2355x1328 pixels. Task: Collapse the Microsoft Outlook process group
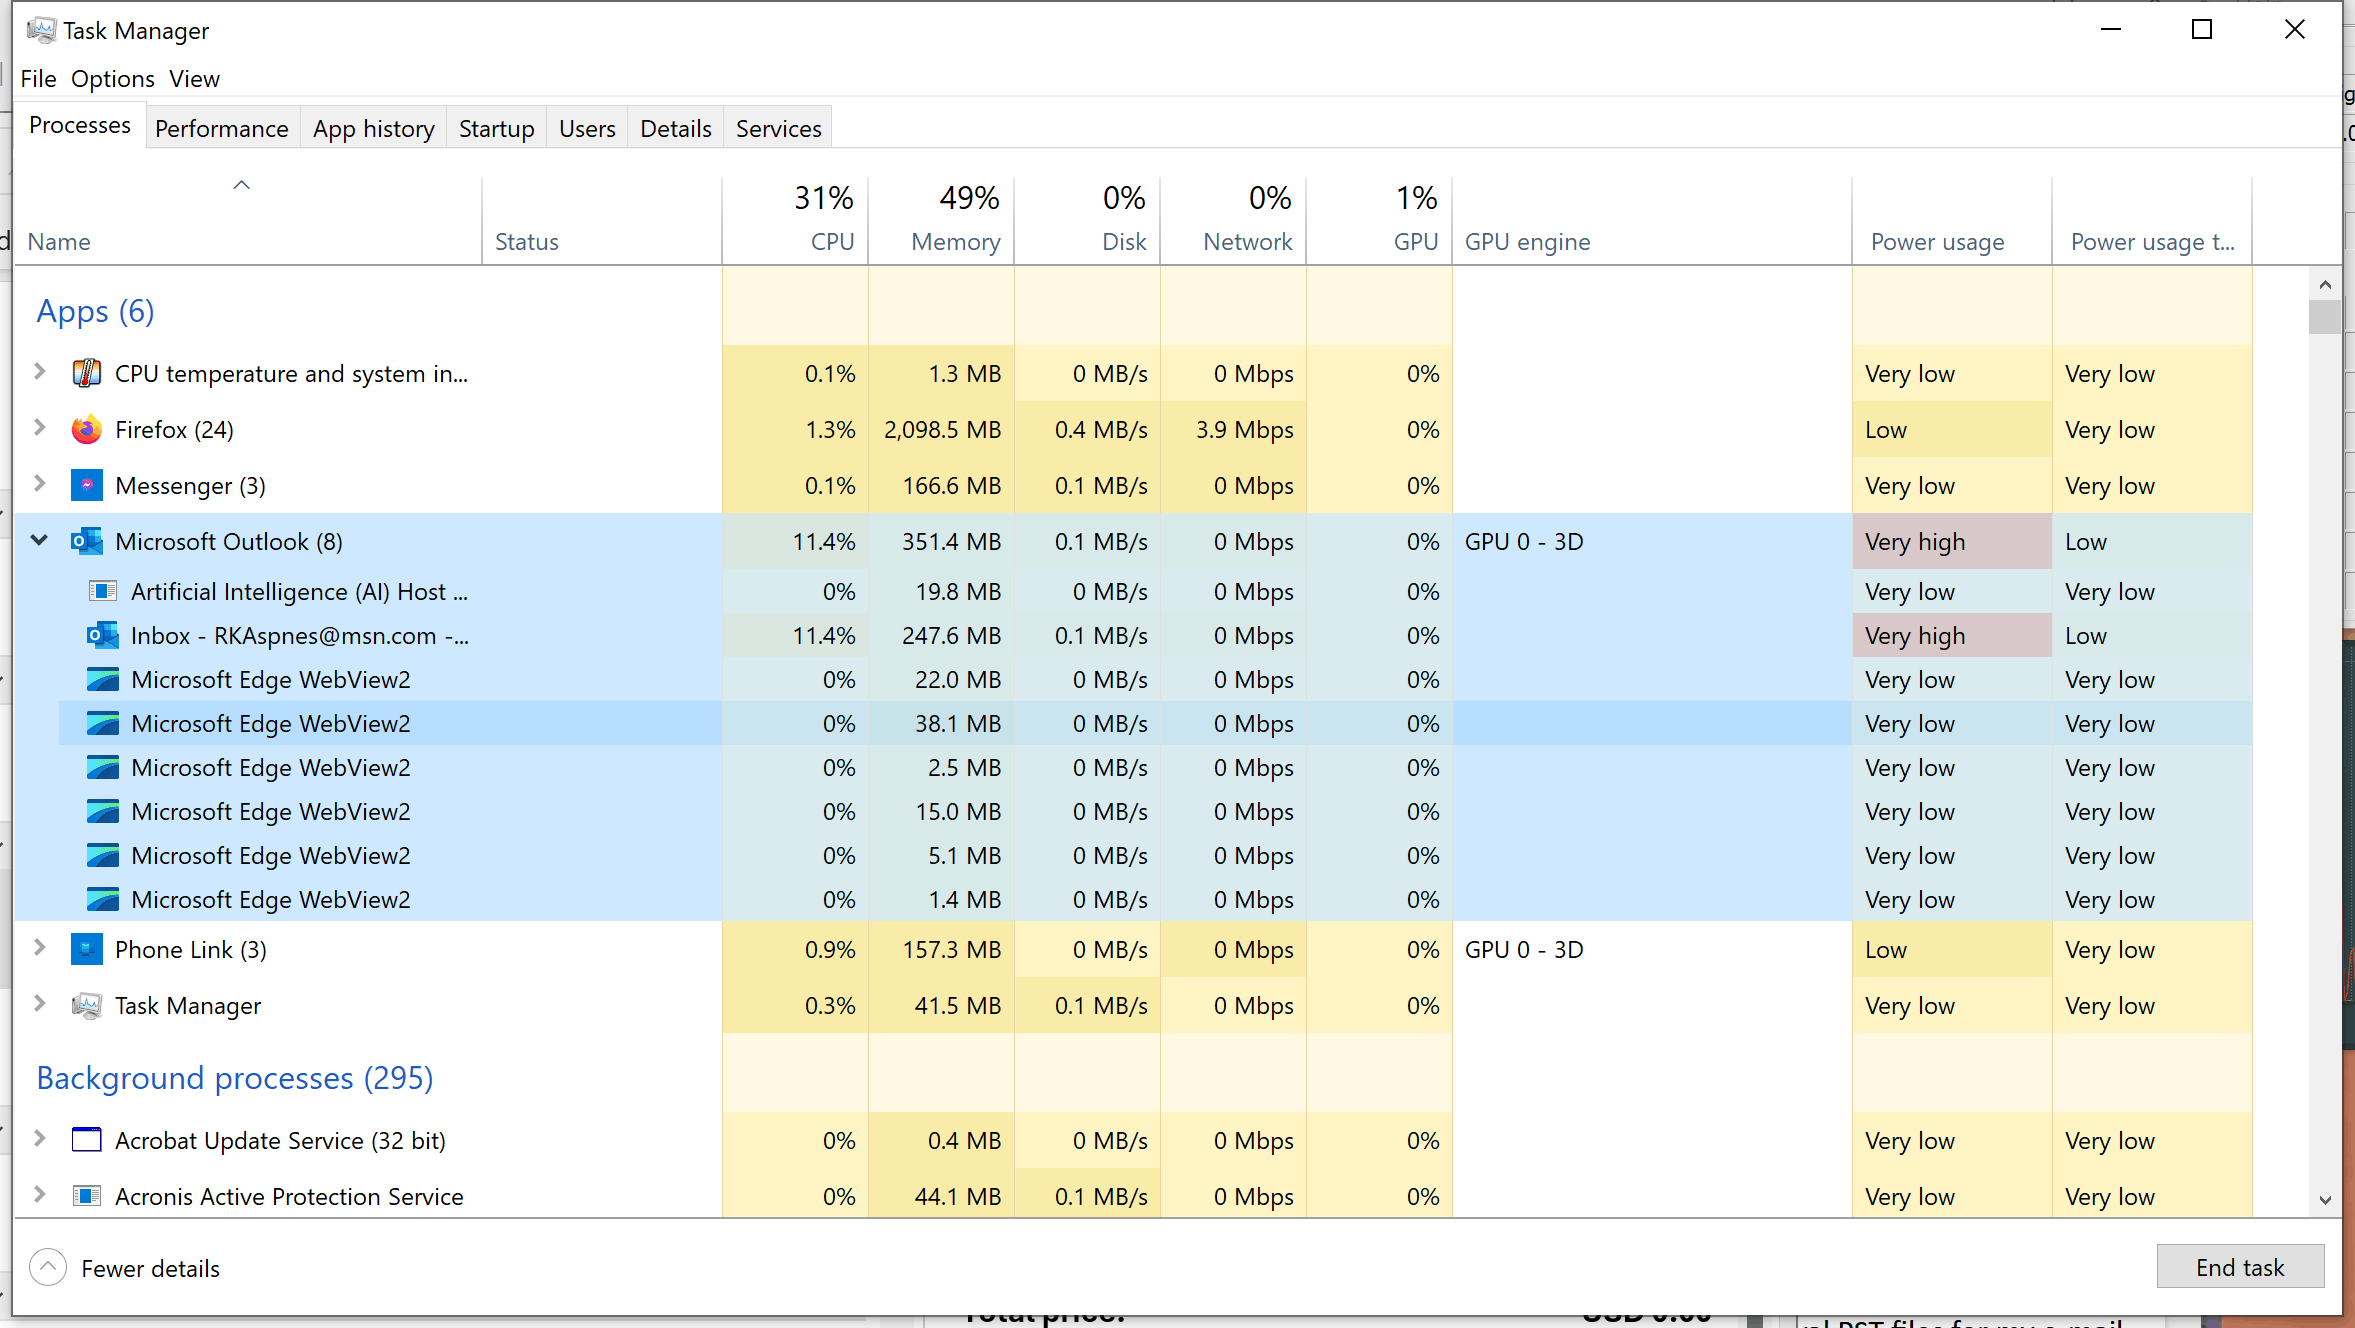point(39,541)
